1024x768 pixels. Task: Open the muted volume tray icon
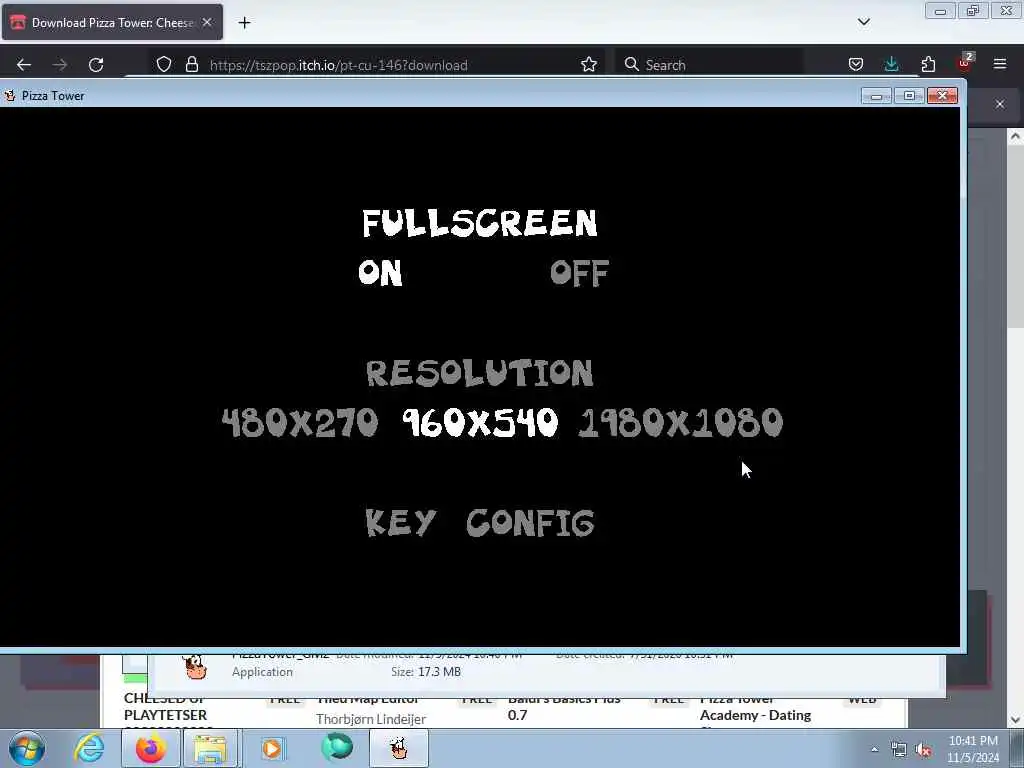coord(923,750)
